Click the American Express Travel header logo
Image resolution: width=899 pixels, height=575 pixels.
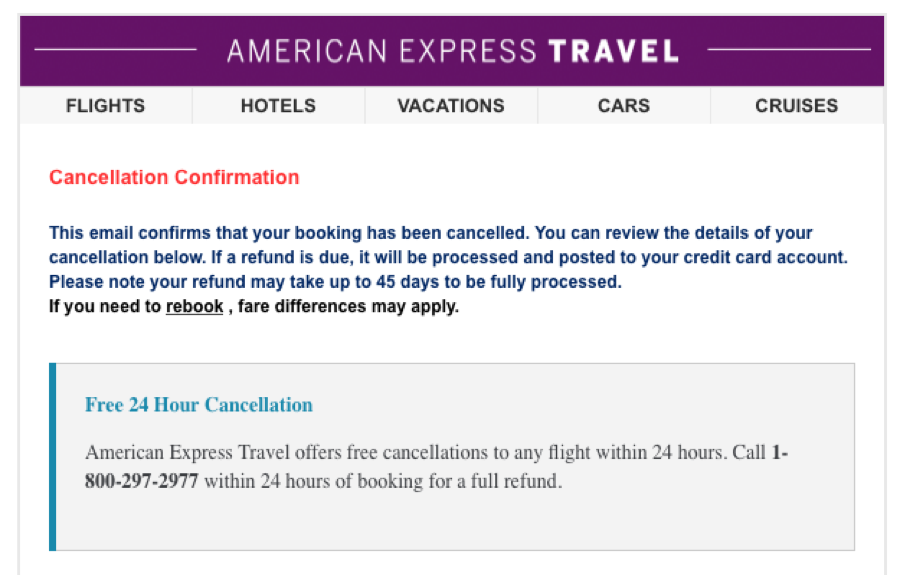(x=452, y=51)
